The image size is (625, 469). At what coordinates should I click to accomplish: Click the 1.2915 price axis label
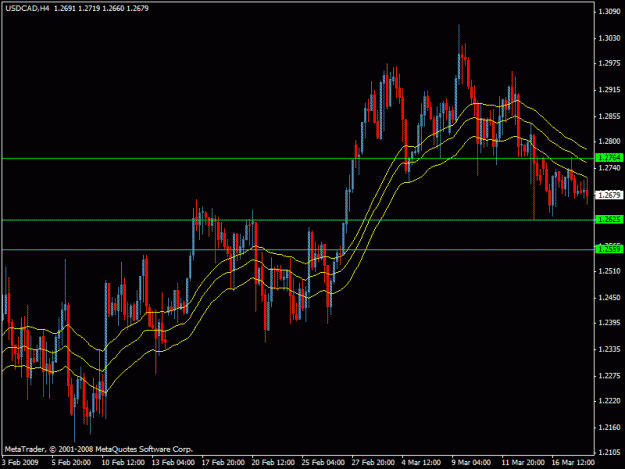[x=609, y=90]
